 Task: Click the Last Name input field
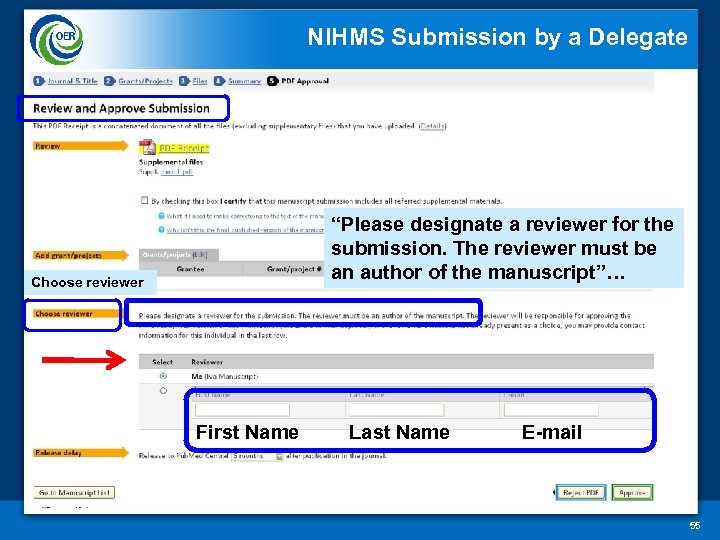397,410
